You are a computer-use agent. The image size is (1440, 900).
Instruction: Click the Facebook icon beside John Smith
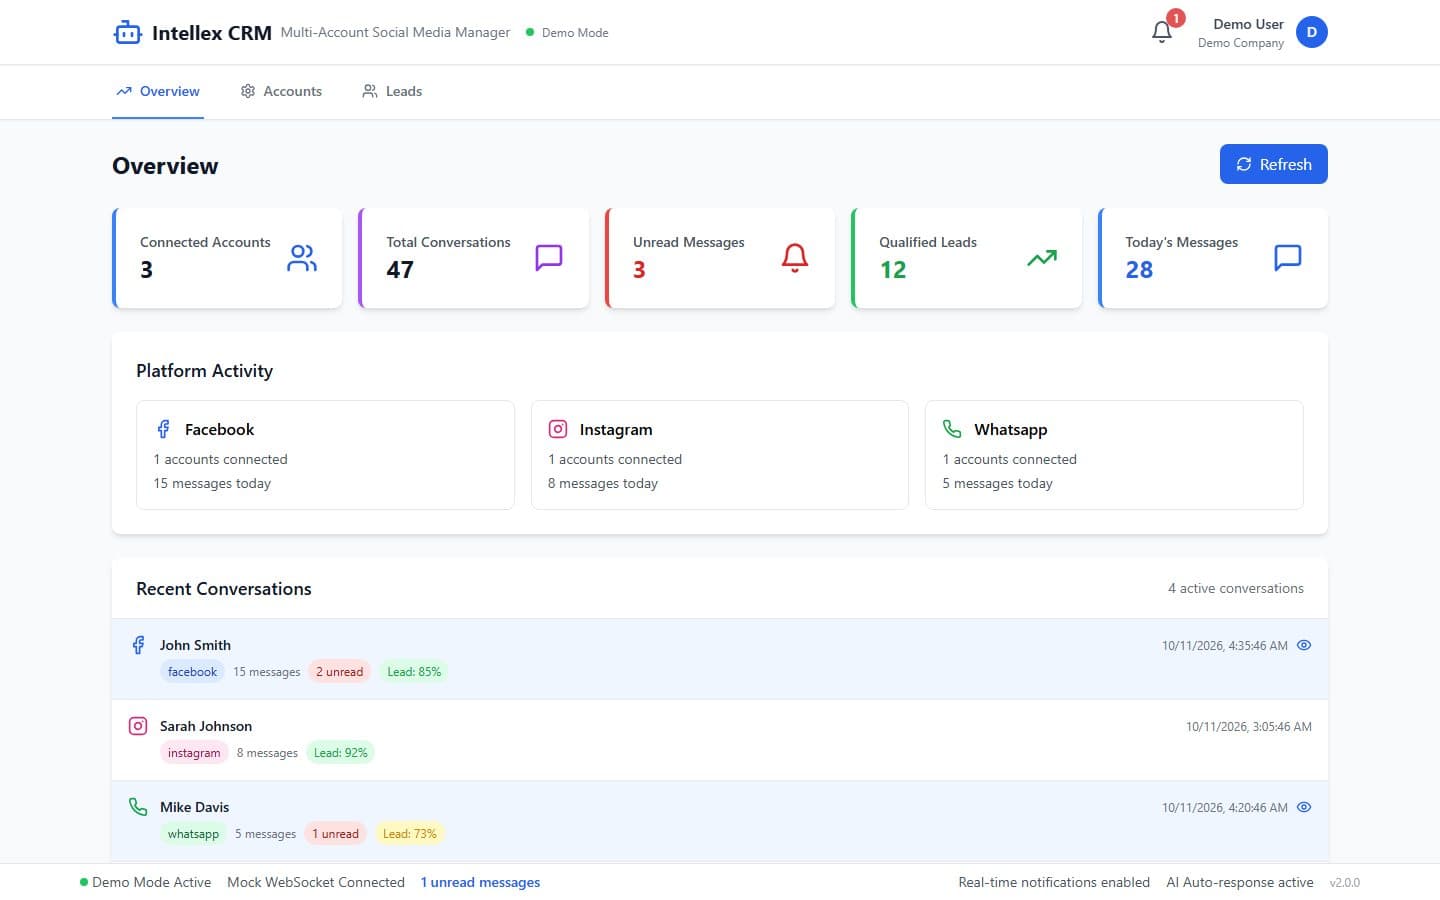[138, 645]
